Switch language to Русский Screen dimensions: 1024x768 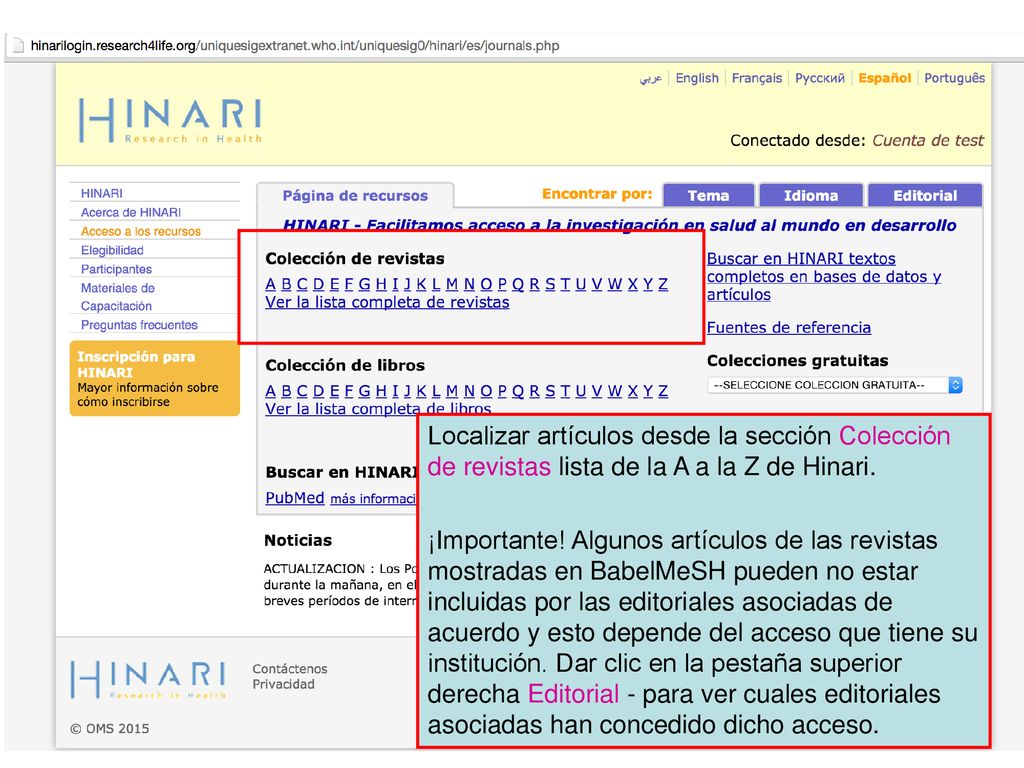coord(820,78)
